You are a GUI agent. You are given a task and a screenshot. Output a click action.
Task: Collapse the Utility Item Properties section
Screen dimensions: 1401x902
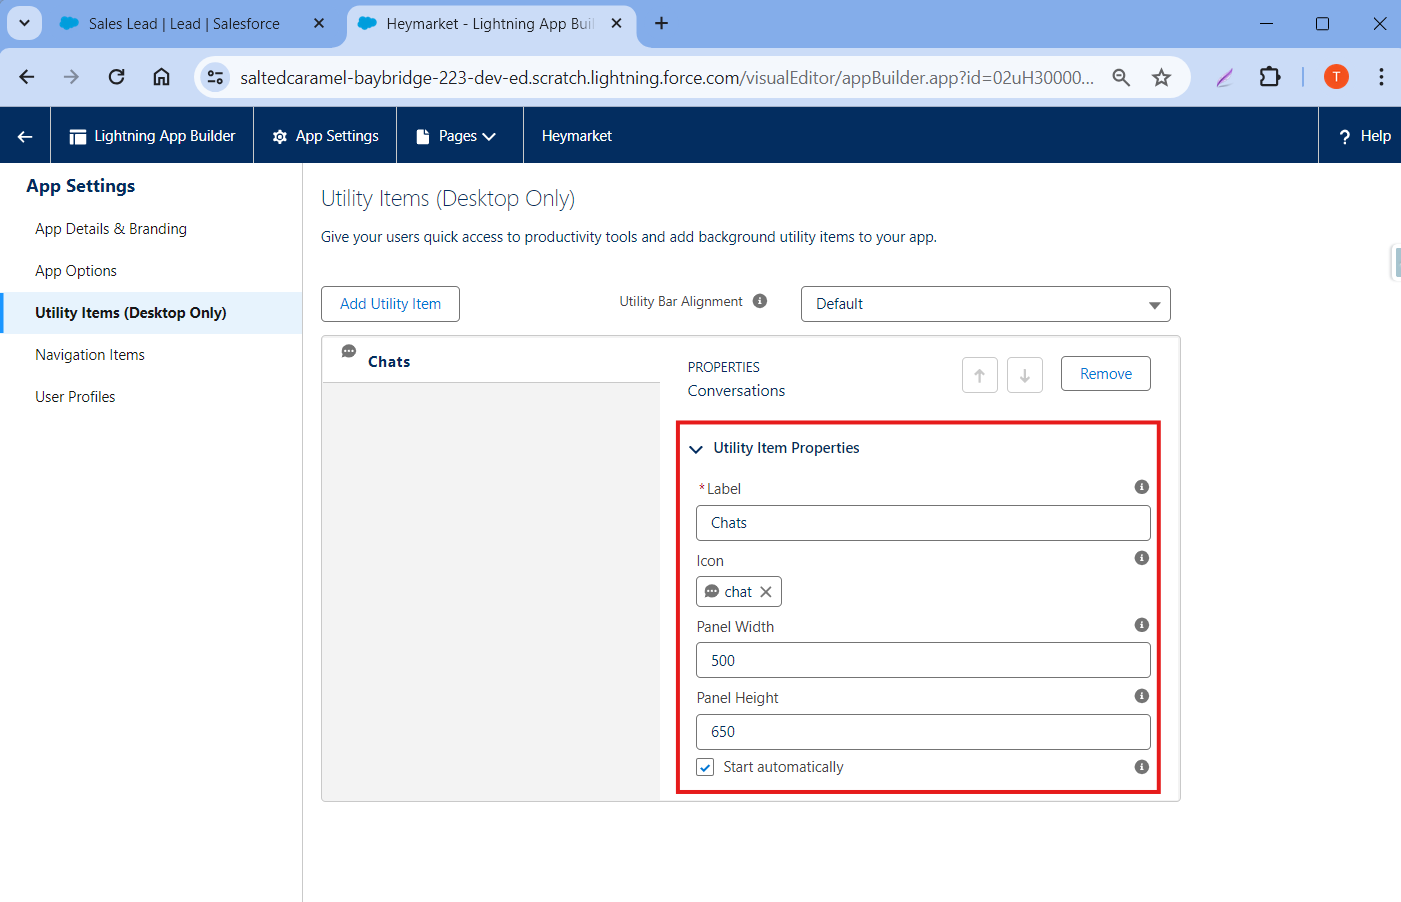pos(696,449)
